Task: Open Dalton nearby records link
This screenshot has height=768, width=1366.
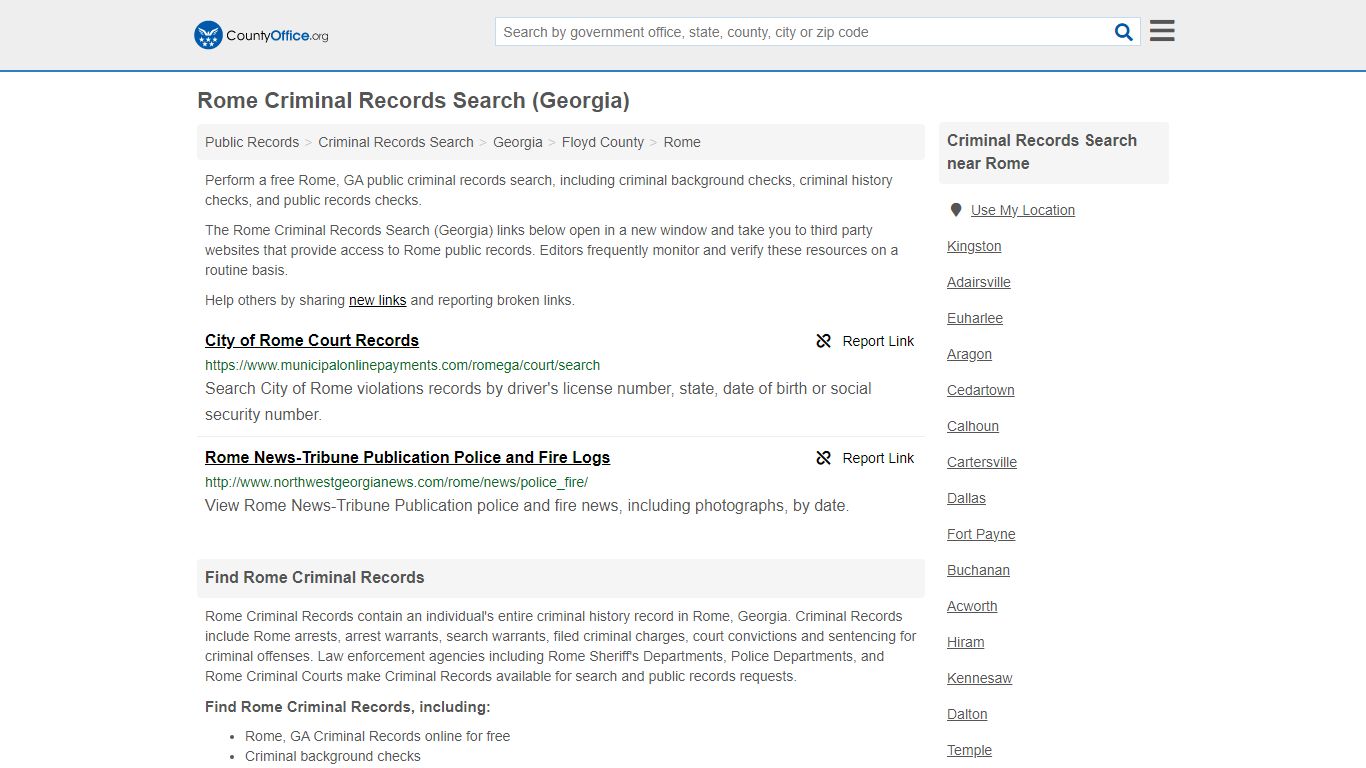Action: (x=967, y=714)
